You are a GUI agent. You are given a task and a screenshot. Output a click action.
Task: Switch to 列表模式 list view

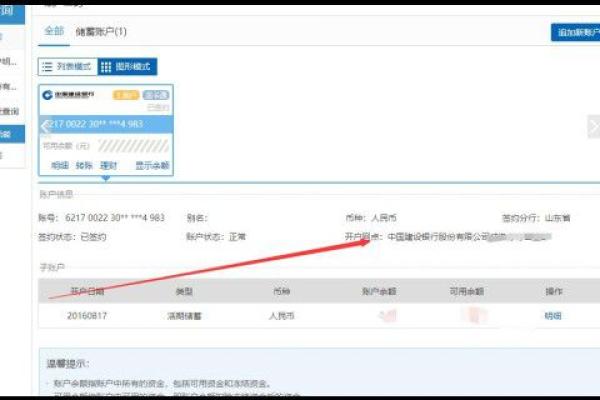(x=68, y=67)
